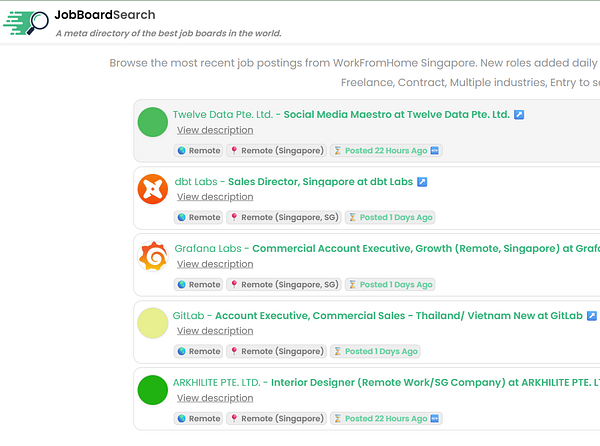Click pin icon in GitLab location tag
Viewport: 600px width, 446px height.
[234, 351]
